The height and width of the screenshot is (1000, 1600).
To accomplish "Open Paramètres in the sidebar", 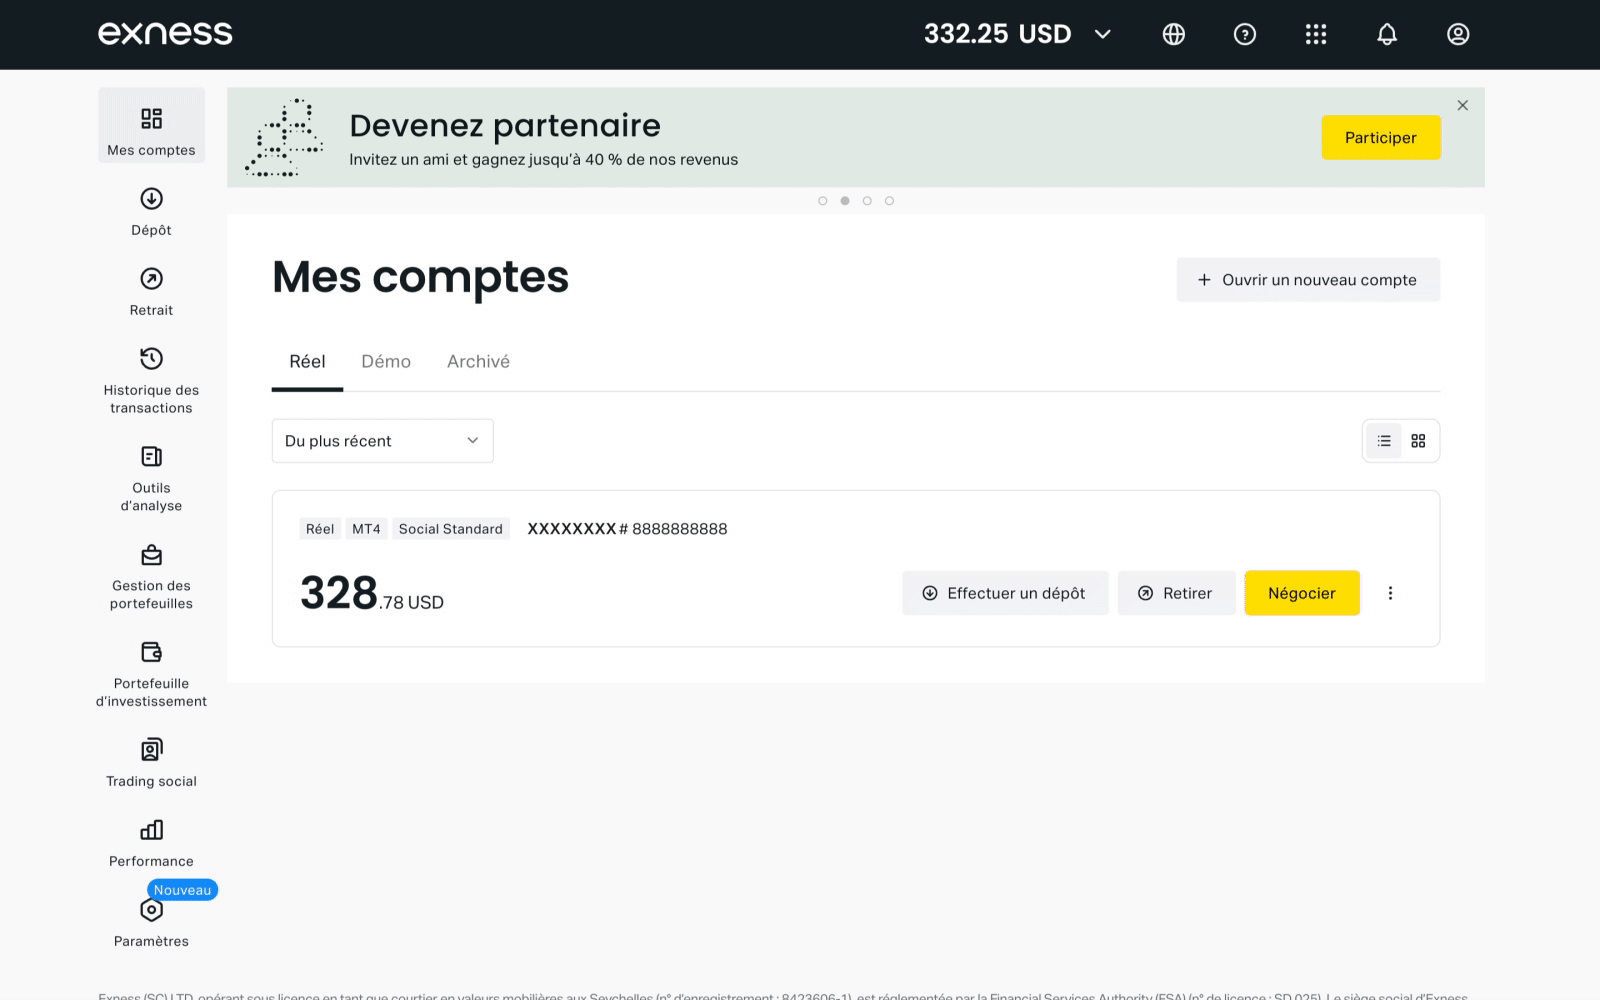I will [x=151, y=923].
